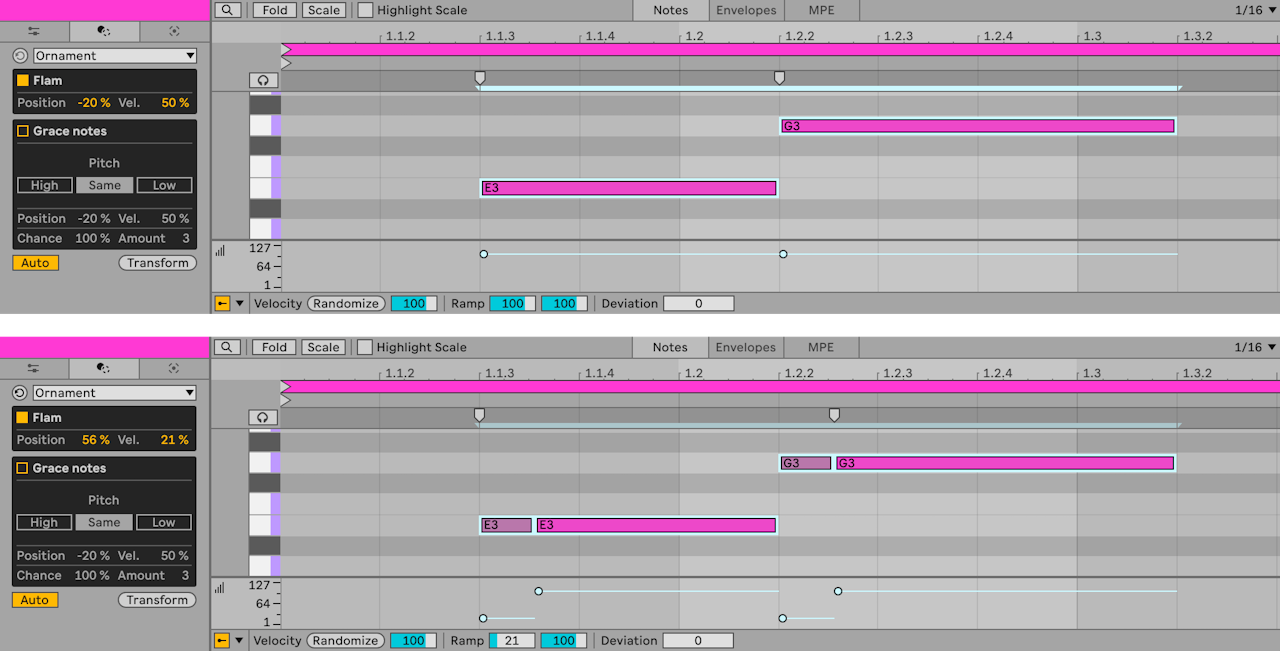Click magnifier zoom icon in bottom editor
Image resolution: width=1280 pixels, height=651 pixels.
[228, 347]
